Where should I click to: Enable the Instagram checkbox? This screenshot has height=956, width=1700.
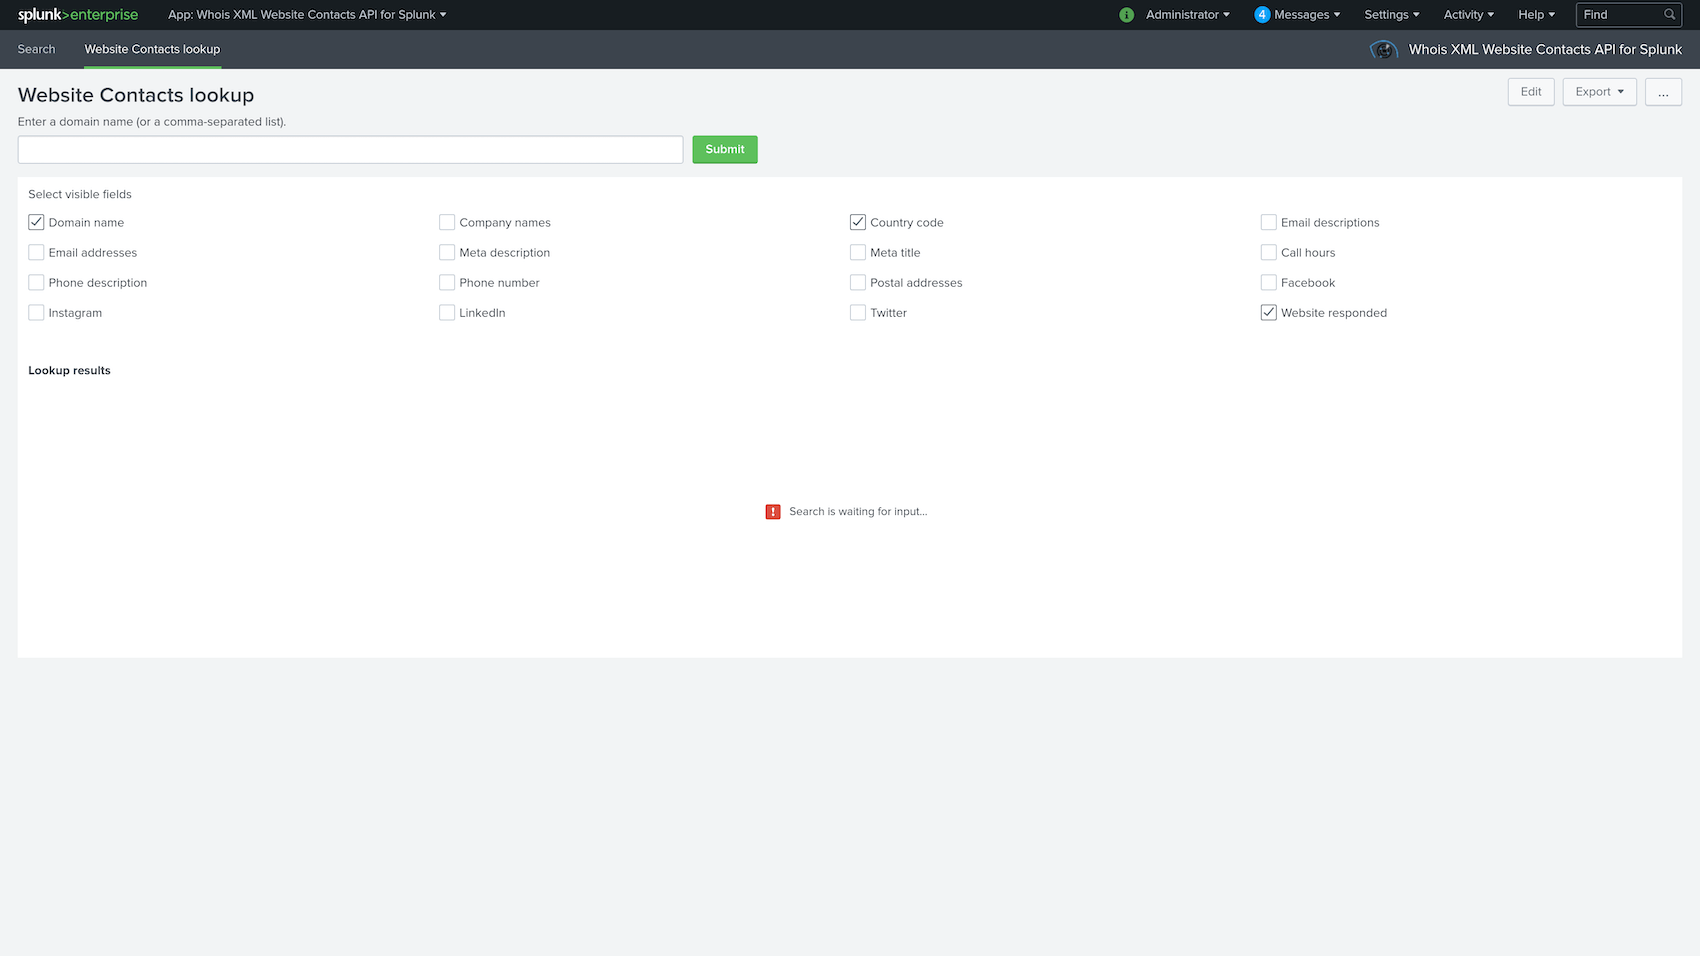[x=36, y=312]
